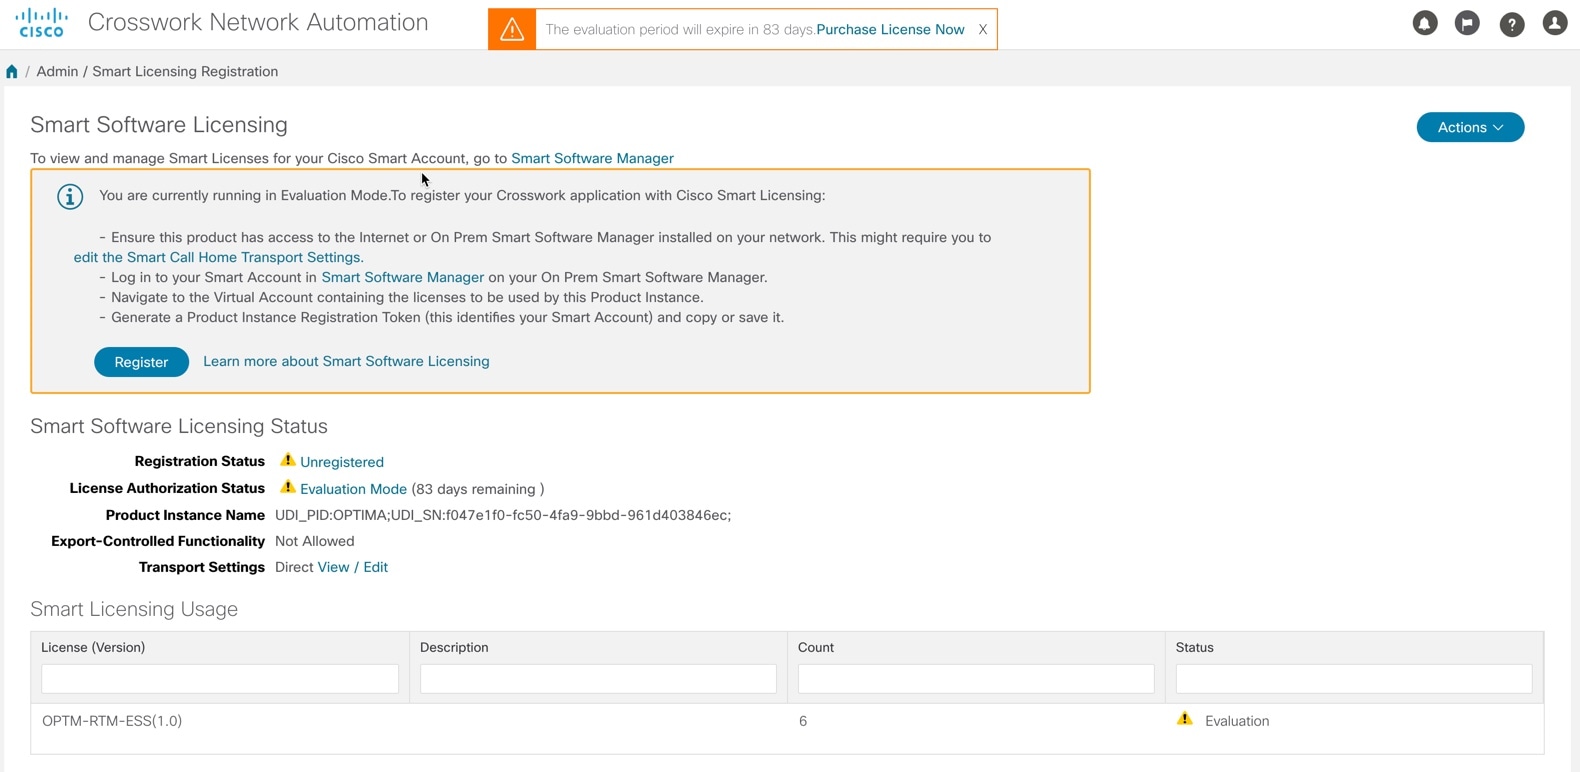The image size is (1580, 772).
Task: Click the Register button
Action: pyautogui.click(x=141, y=362)
